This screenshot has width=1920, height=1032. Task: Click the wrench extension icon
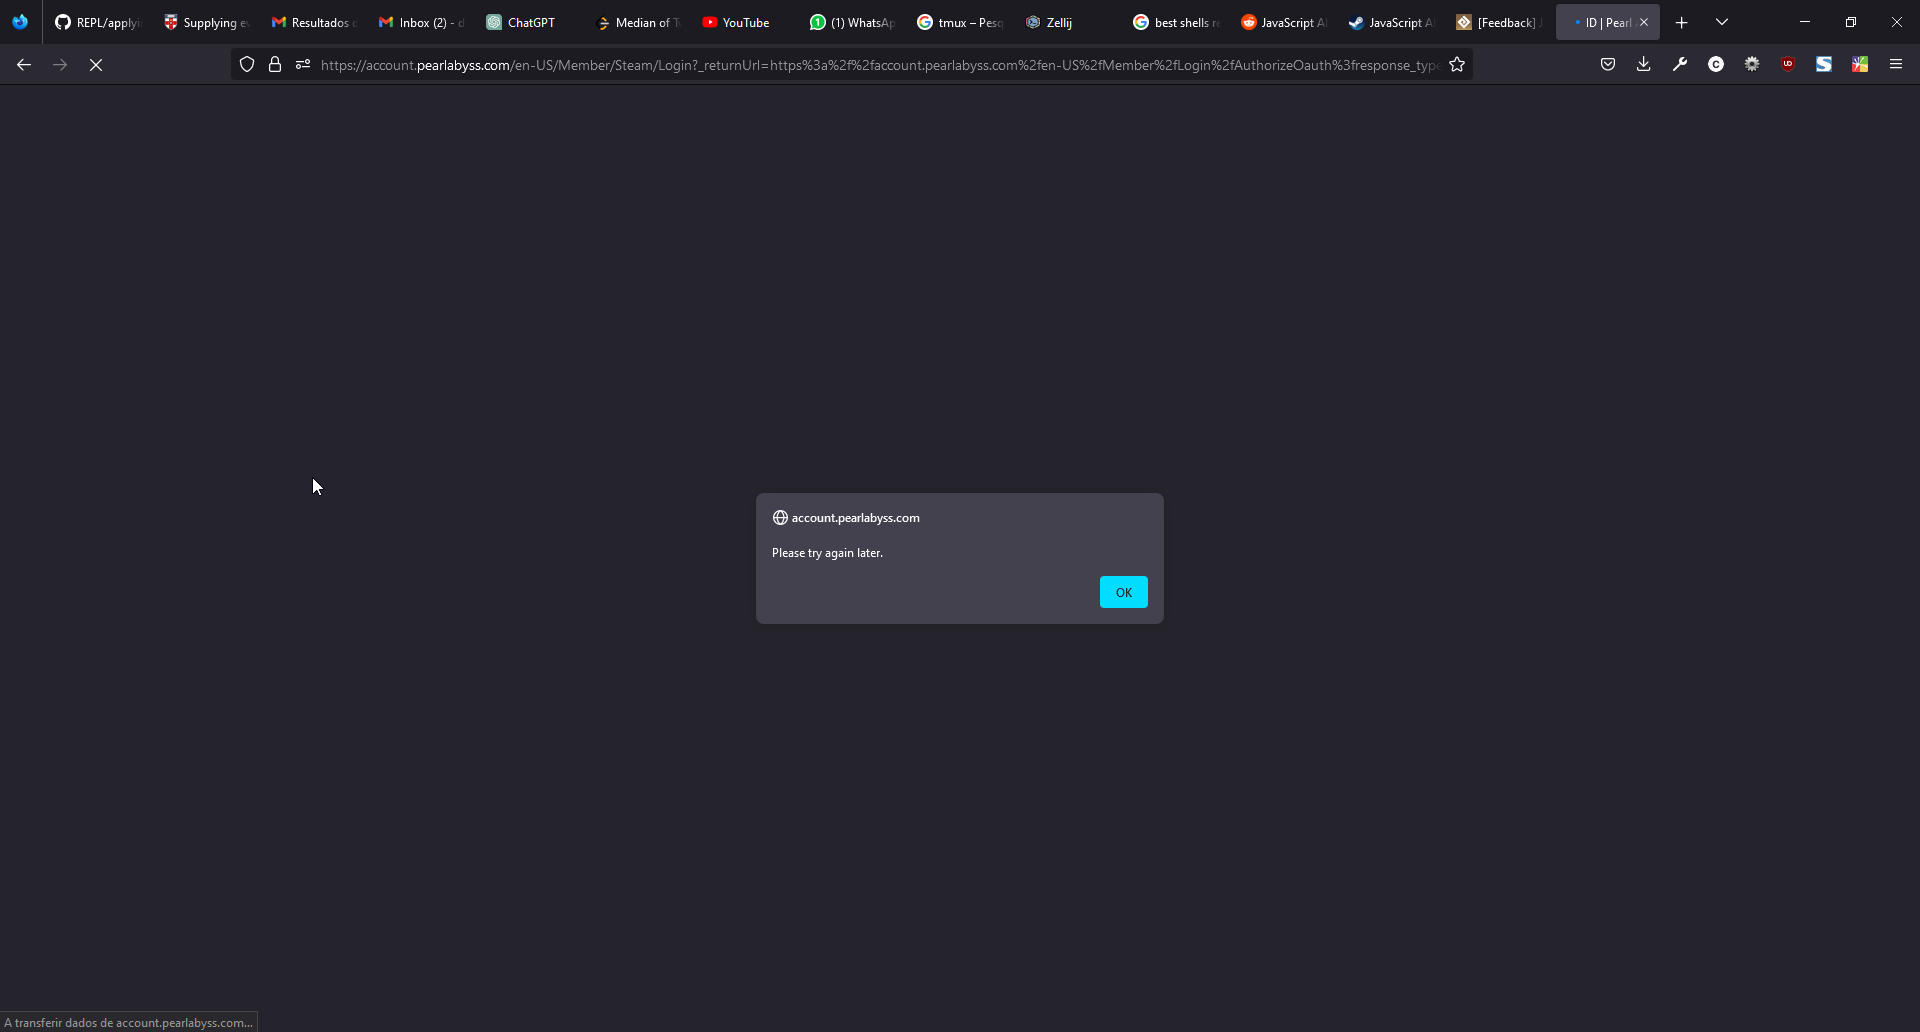coord(1680,64)
